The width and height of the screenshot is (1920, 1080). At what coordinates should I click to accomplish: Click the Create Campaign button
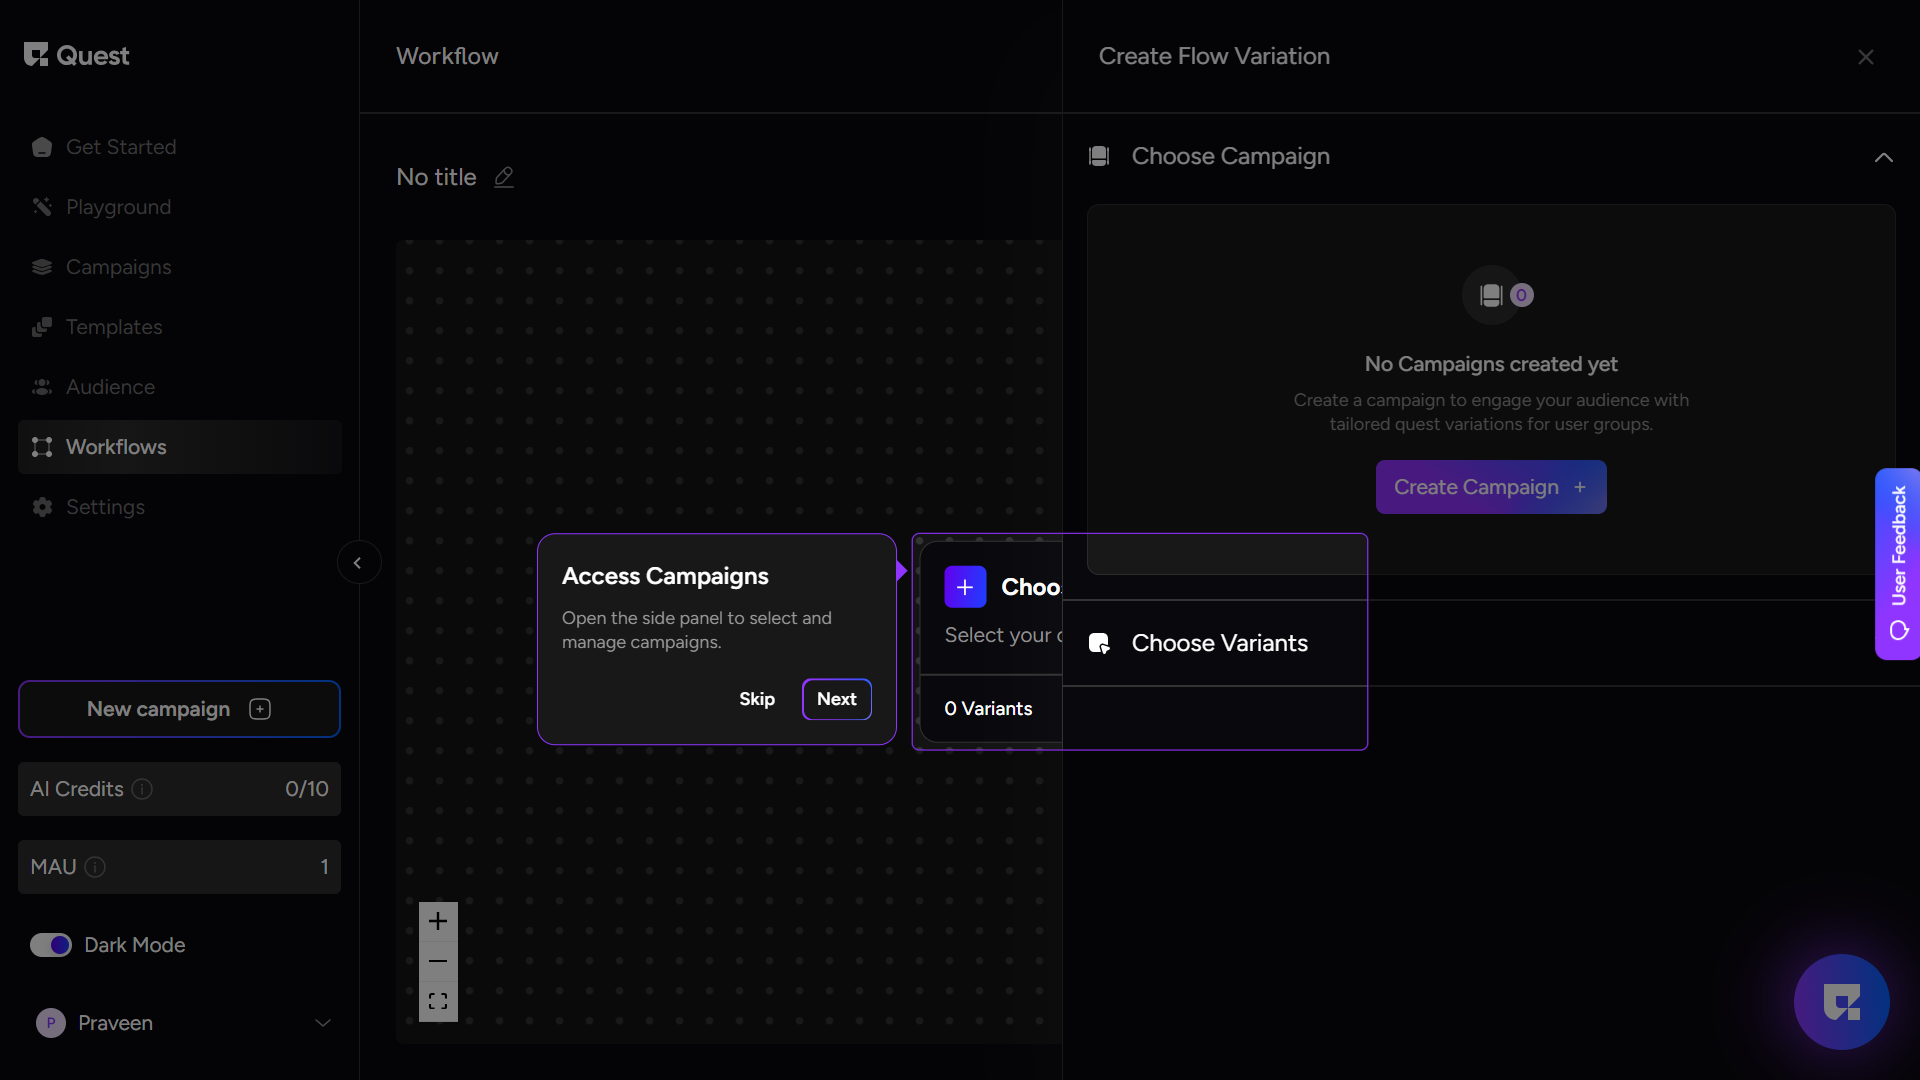click(1490, 487)
